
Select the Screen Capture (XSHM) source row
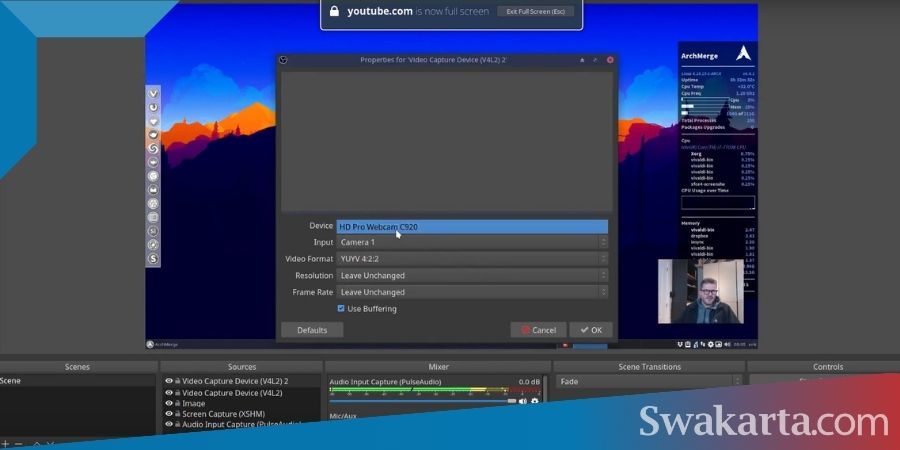241,414
